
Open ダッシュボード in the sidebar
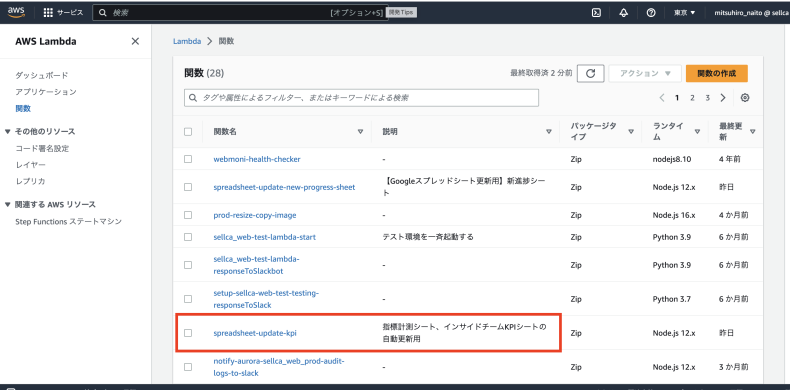(42, 75)
